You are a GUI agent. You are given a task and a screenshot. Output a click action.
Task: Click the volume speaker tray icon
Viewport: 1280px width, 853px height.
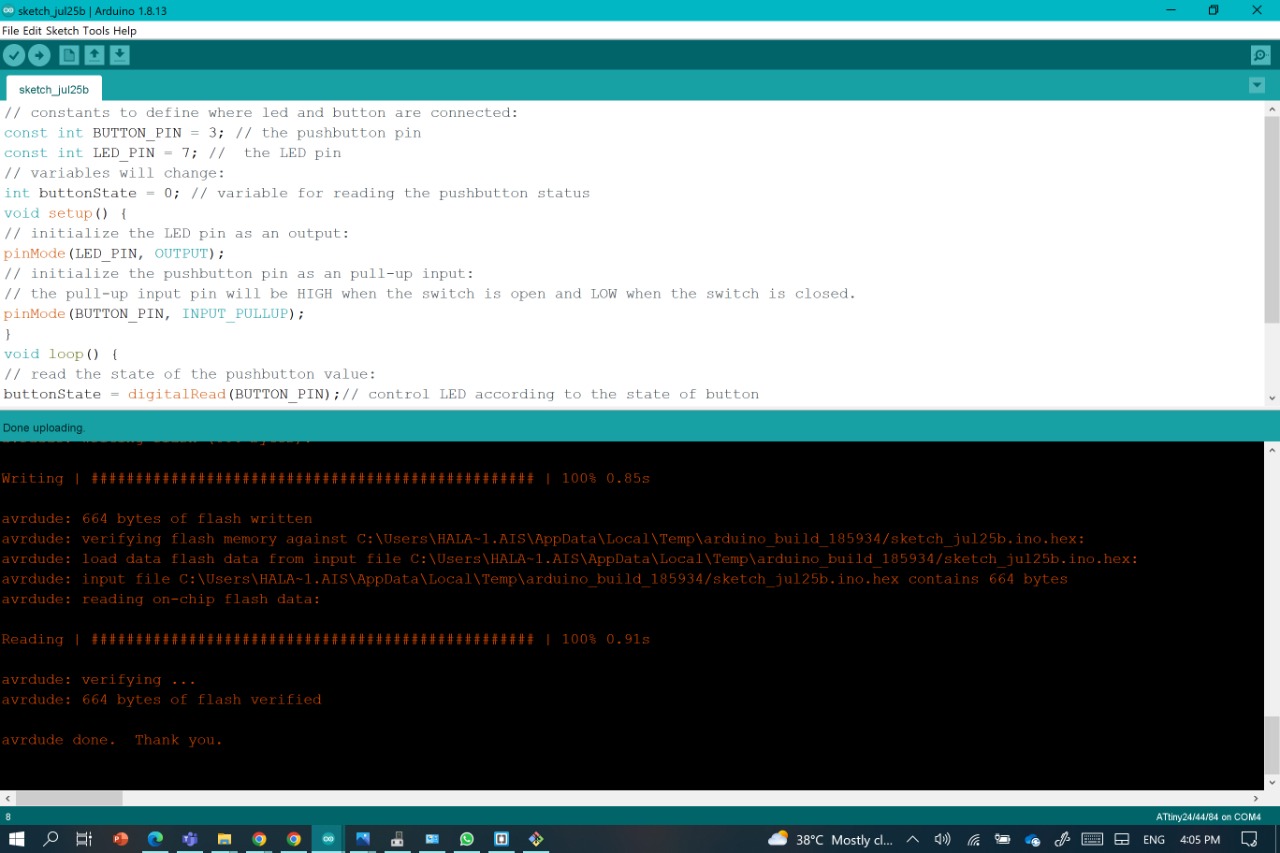(942, 840)
